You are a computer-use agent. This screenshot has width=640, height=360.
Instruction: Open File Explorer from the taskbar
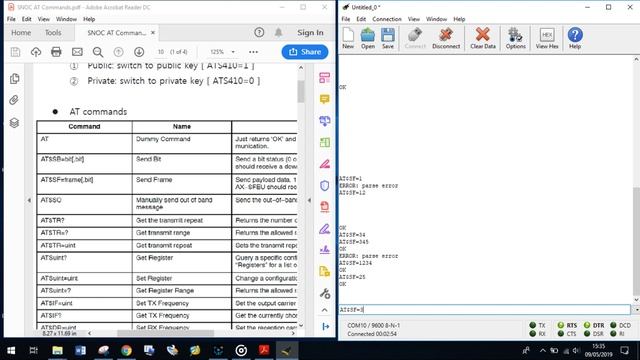pyautogui.click(x=57, y=350)
